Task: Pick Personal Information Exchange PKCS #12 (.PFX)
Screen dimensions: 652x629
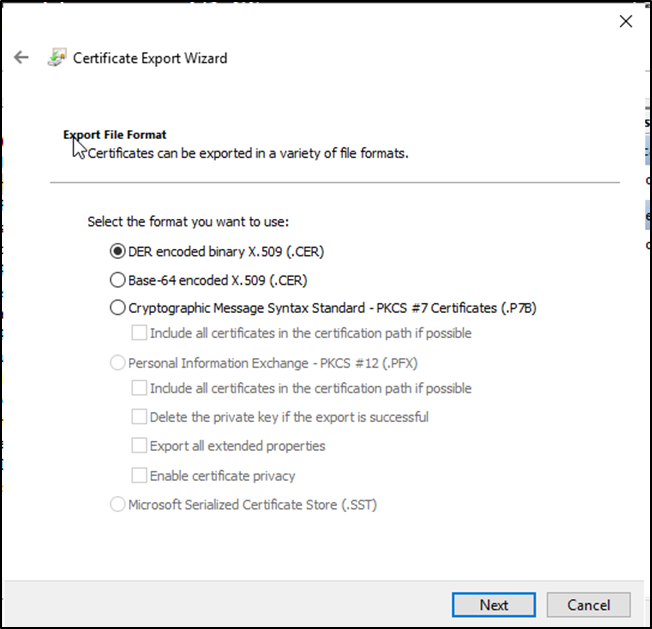Action: [x=118, y=363]
